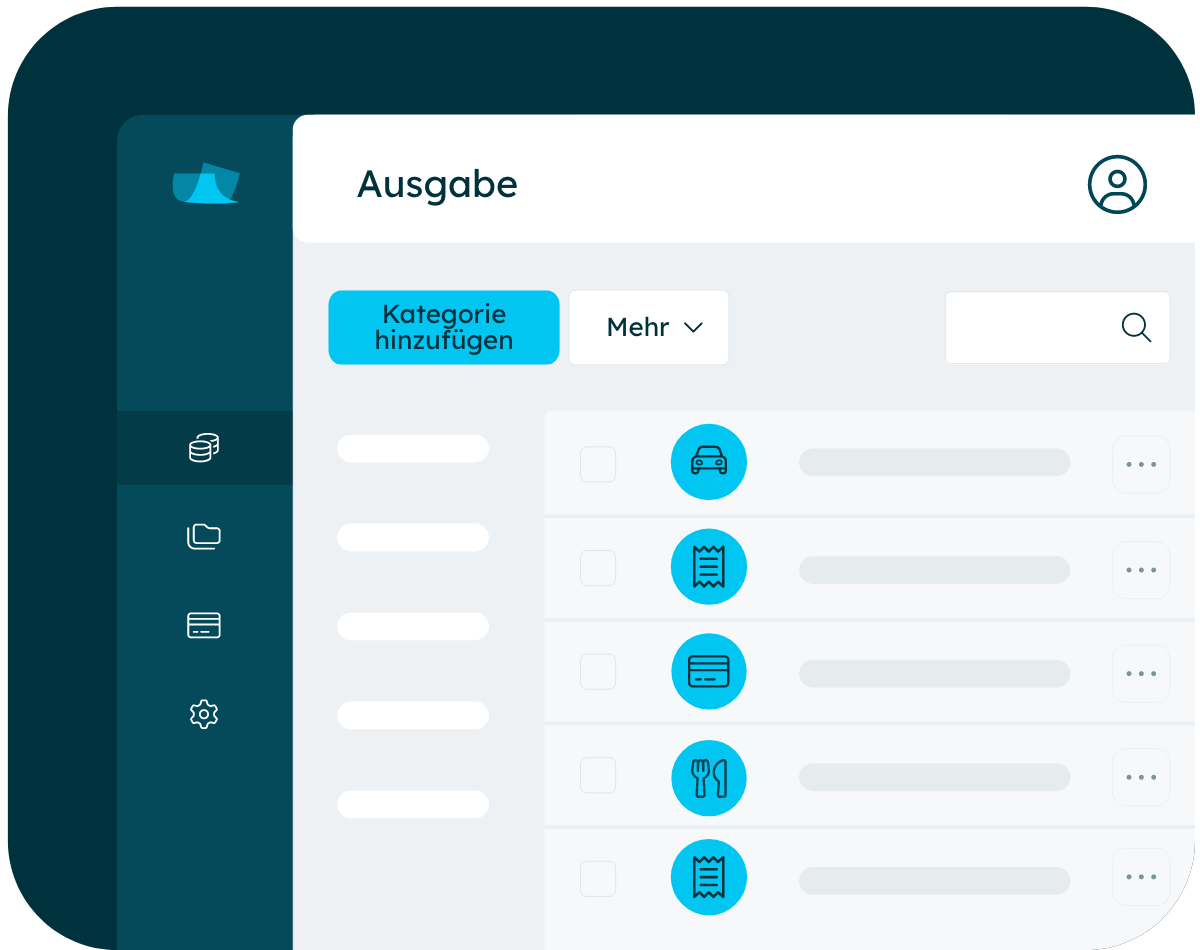Click the app logo in the sidebar
The height and width of the screenshot is (950, 1200).
(x=206, y=185)
